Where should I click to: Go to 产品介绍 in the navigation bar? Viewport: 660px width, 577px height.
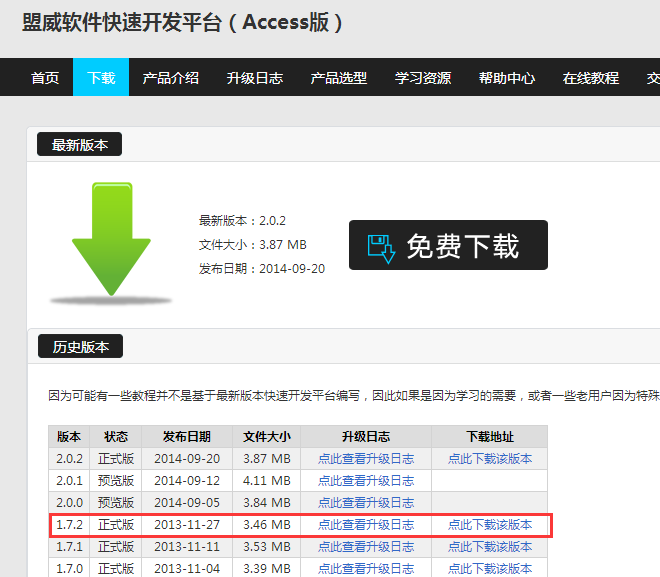tap(171, 78)
